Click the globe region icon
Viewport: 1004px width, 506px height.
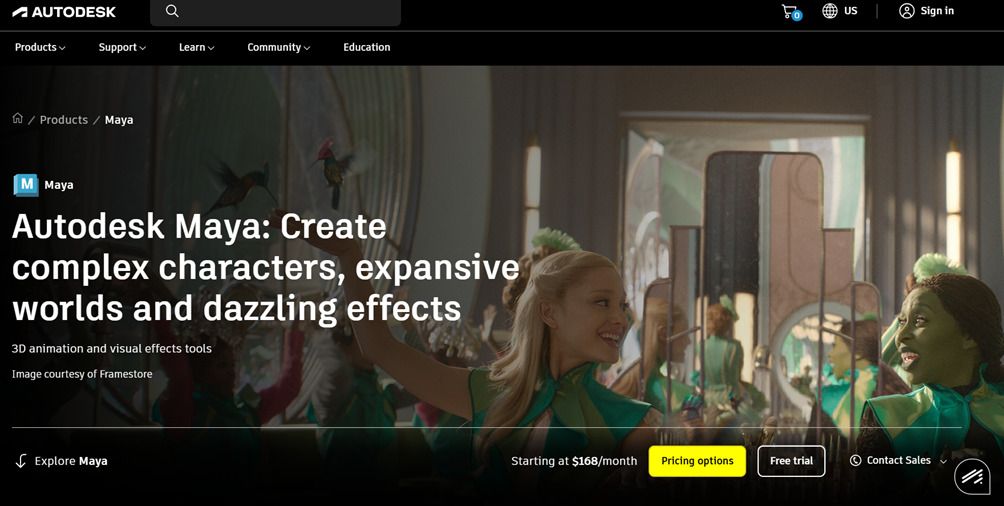830,11
